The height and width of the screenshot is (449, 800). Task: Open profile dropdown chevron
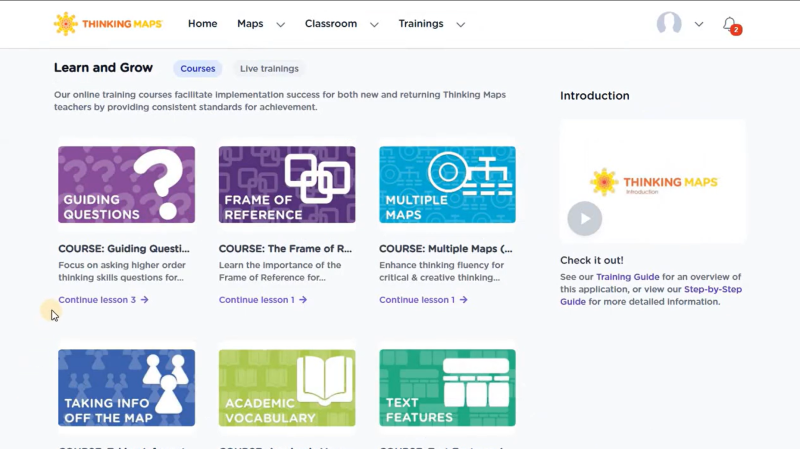click(699, 24)
